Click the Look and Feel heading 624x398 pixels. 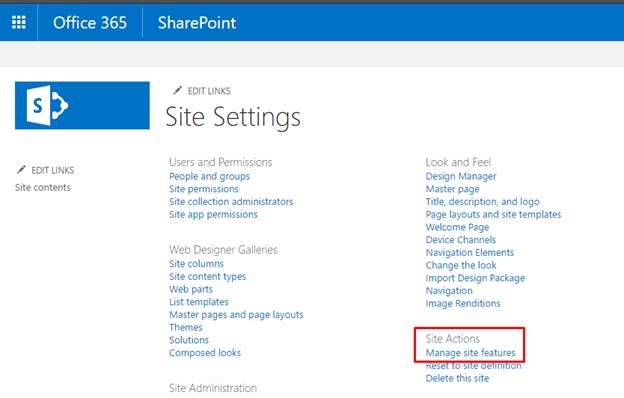point(458,162)
